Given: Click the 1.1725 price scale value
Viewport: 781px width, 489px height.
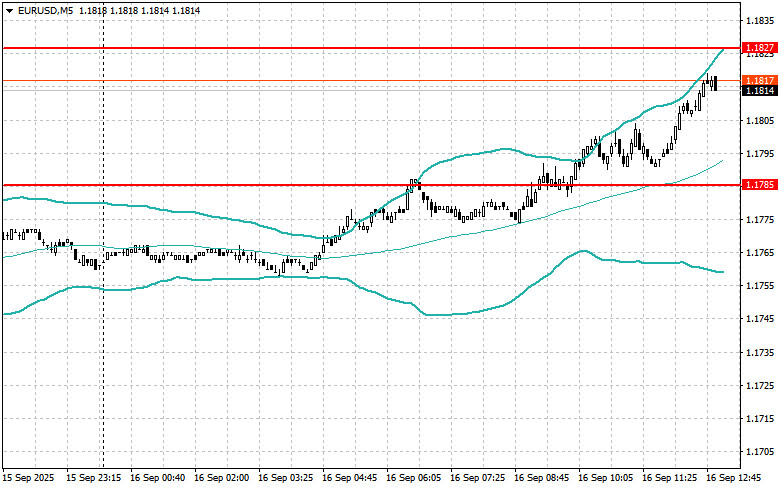Looking at the screenshot, I should pyautogui.click(x=761, y=385).
